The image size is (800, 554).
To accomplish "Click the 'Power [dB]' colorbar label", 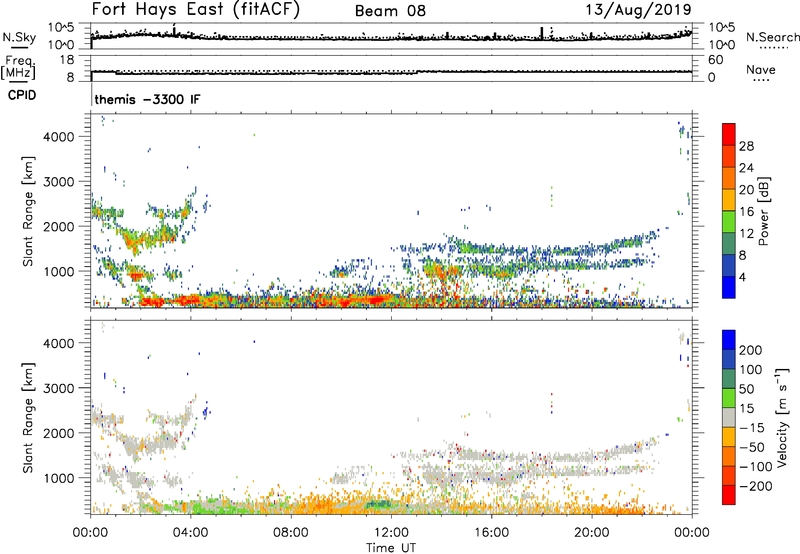I will pyautogui.click(x=763, y=211).
